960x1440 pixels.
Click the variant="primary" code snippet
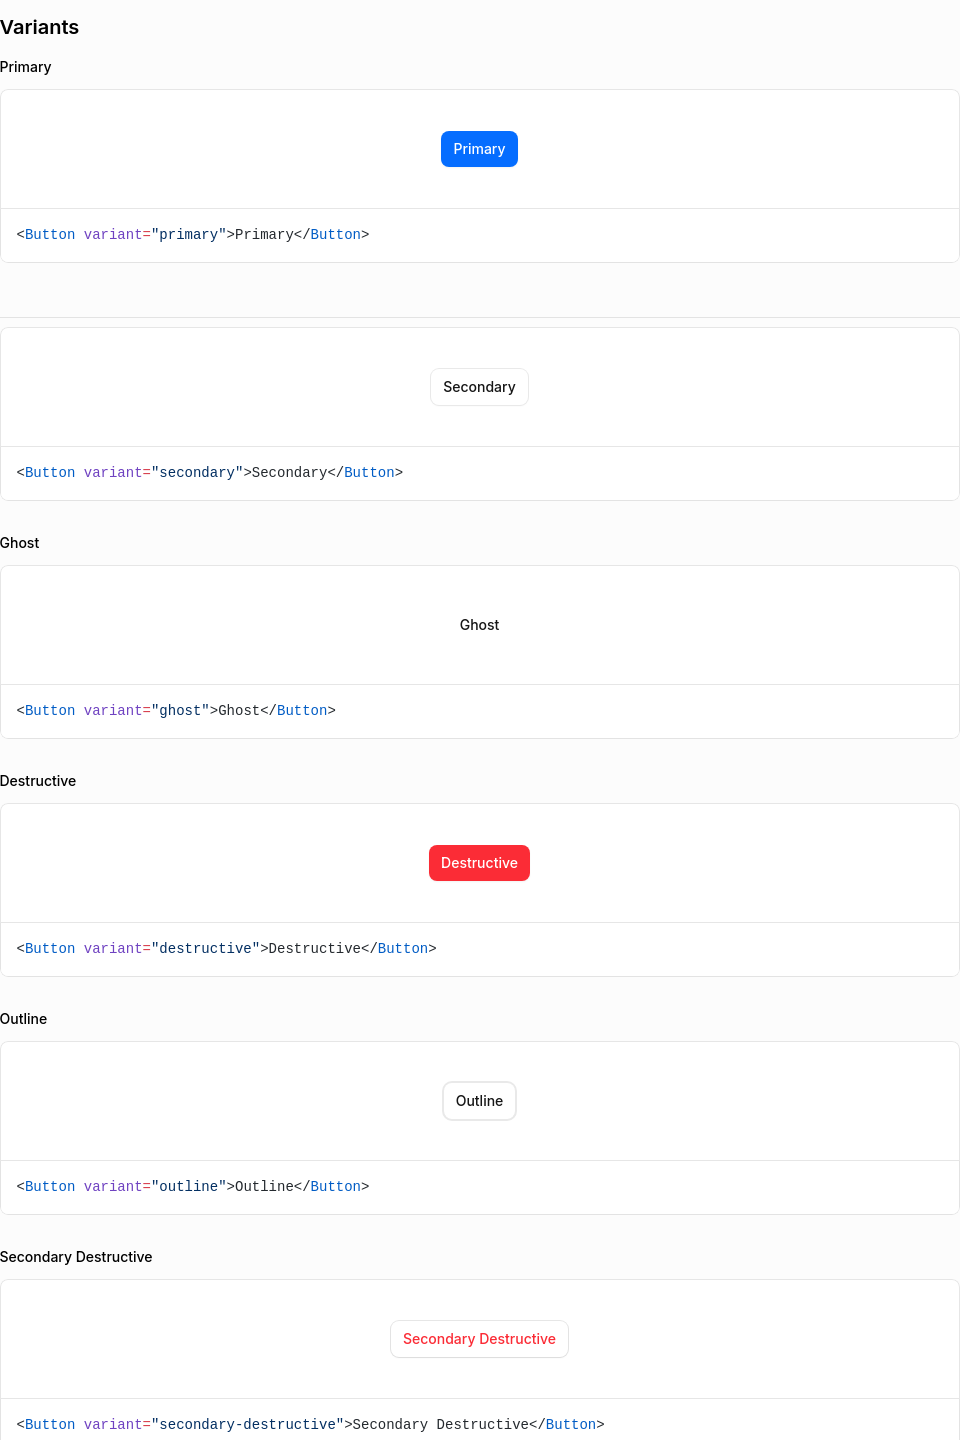coord(193,235)
